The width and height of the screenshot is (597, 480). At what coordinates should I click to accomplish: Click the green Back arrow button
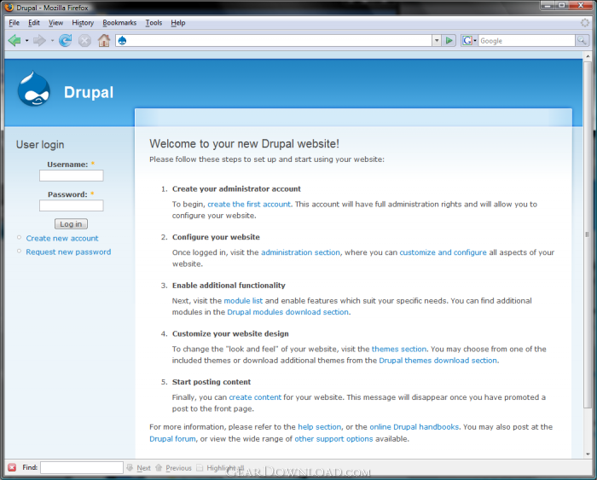pos(14,40)
